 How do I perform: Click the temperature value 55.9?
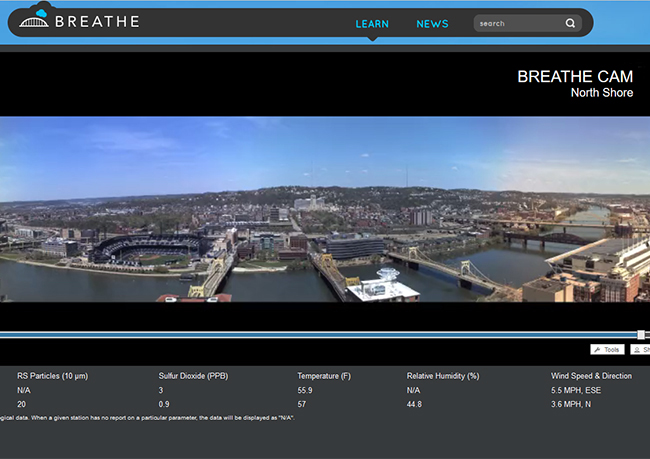(x=305, y=390)
